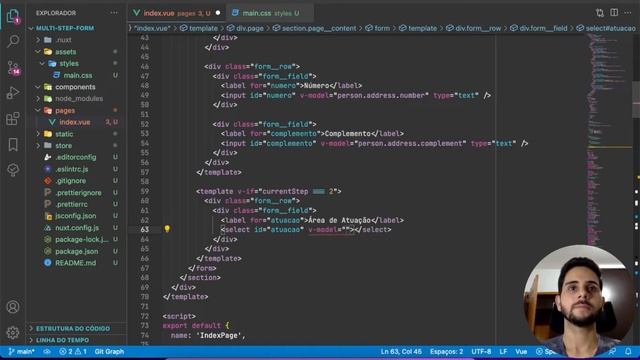This screenshot has height=360, width=640.
Task: Switch to the index.vue editor tab
Action: (x=176, y=13)
